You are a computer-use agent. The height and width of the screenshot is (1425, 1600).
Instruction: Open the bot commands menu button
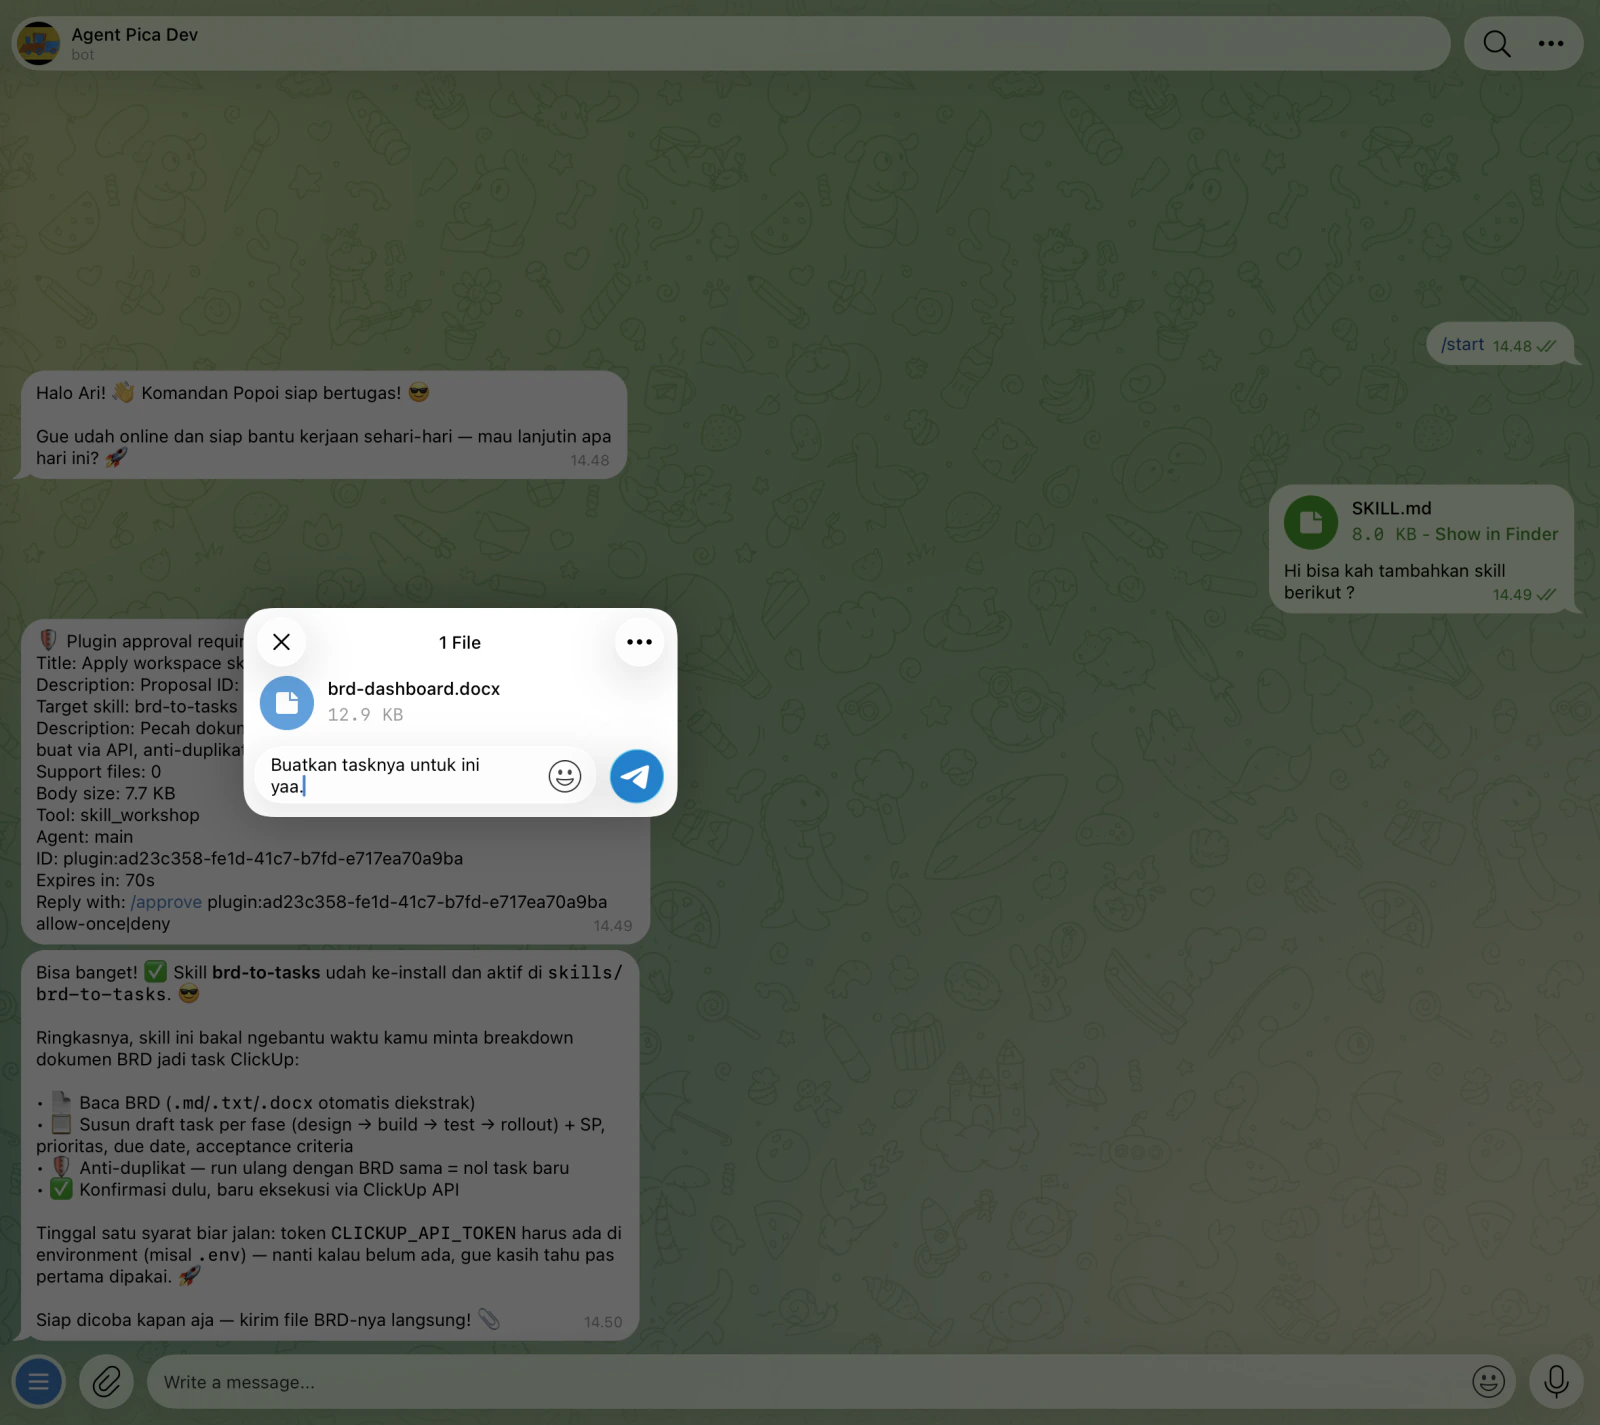(x=39, y=1382)
